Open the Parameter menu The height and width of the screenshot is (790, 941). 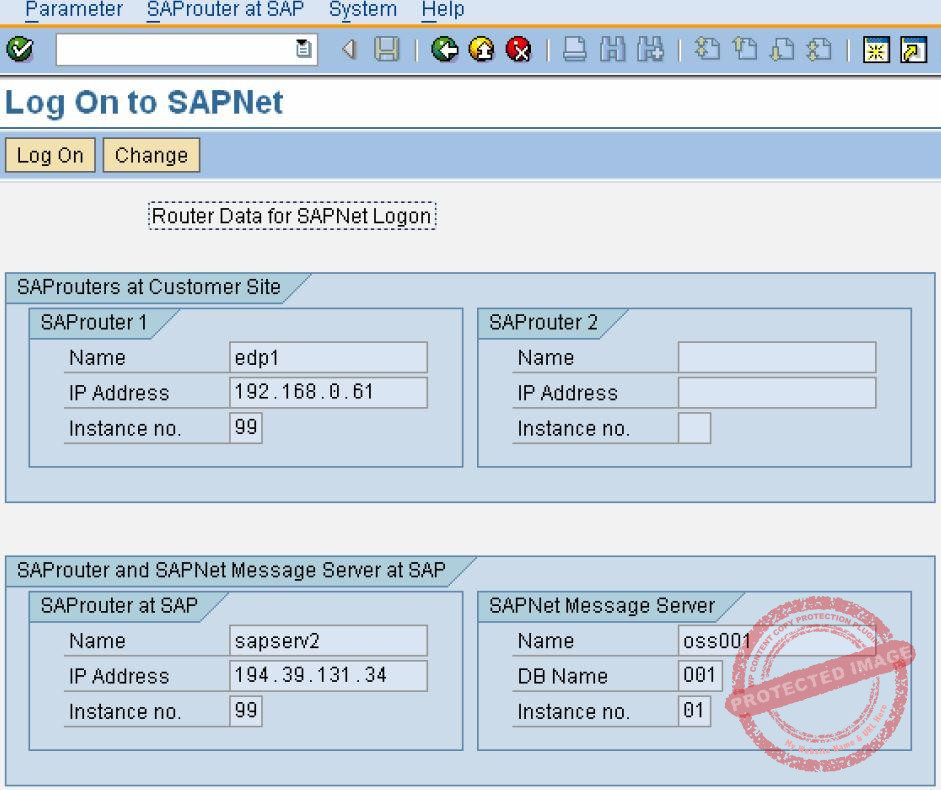click(x=74, y=10)
